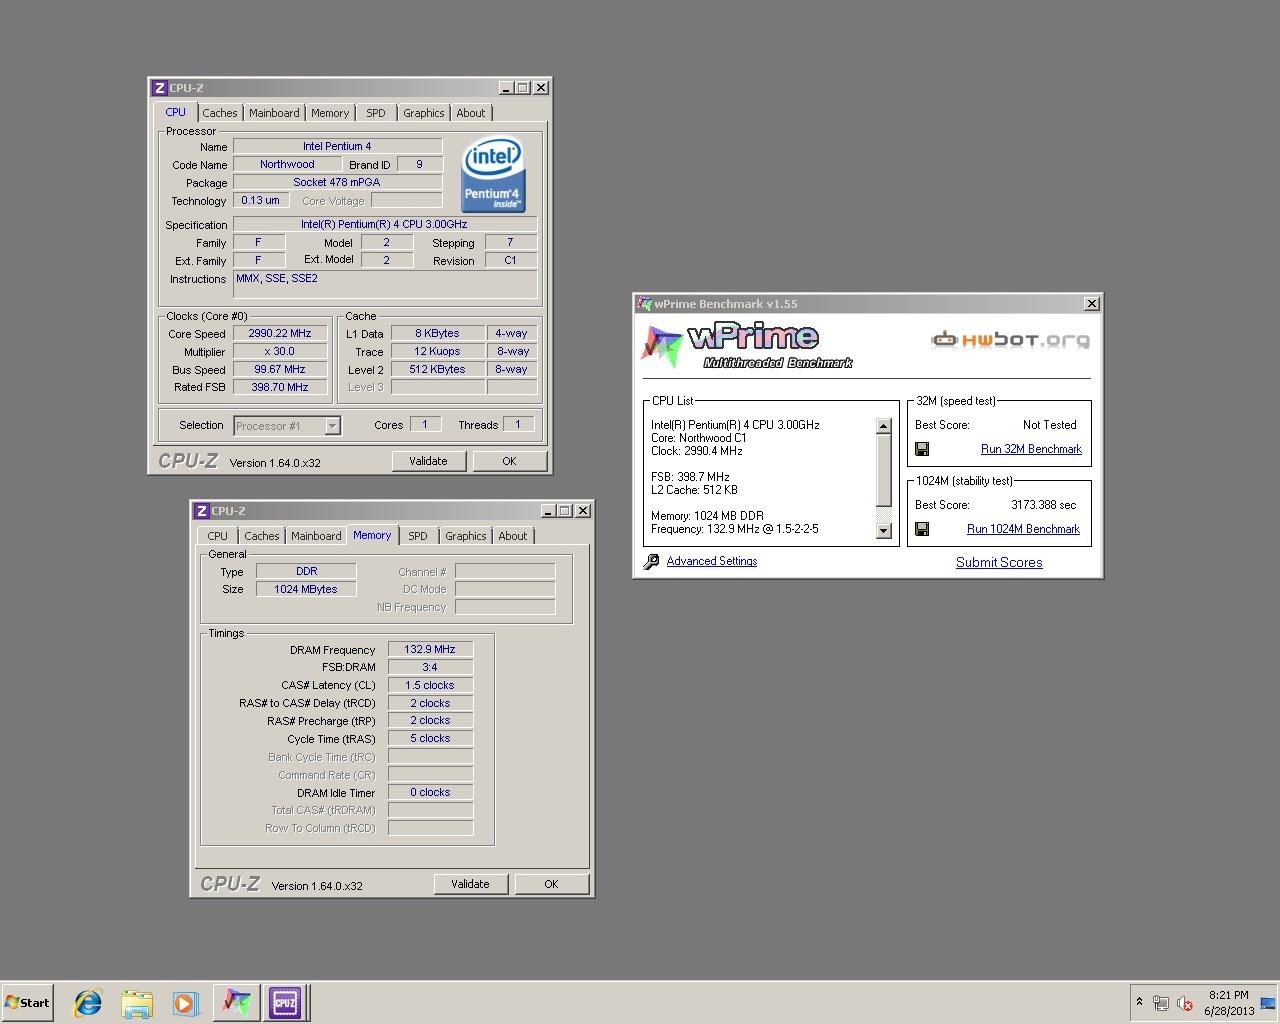Run the 1024M Benchmark

1023,529
